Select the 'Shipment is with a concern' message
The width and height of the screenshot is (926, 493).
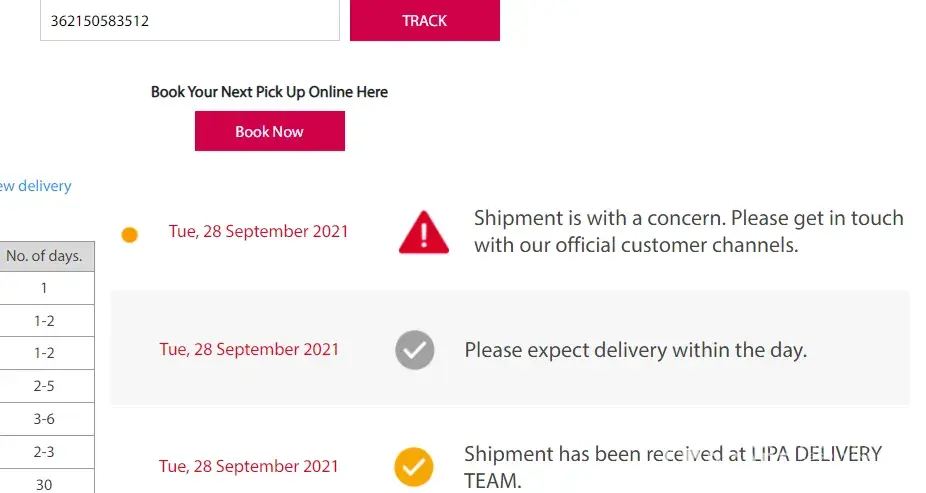[688, 231]
